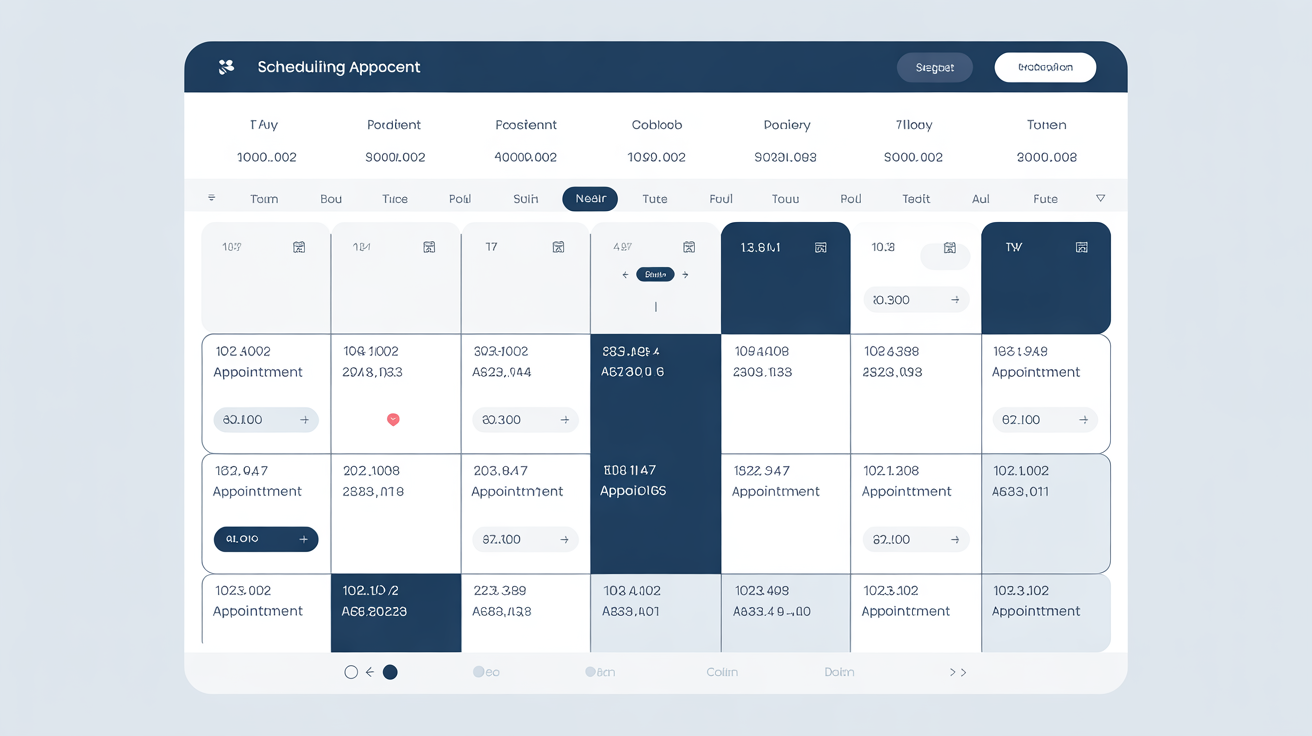
Task: Click calendar icon in the 4.87 card
Action: 688,247
